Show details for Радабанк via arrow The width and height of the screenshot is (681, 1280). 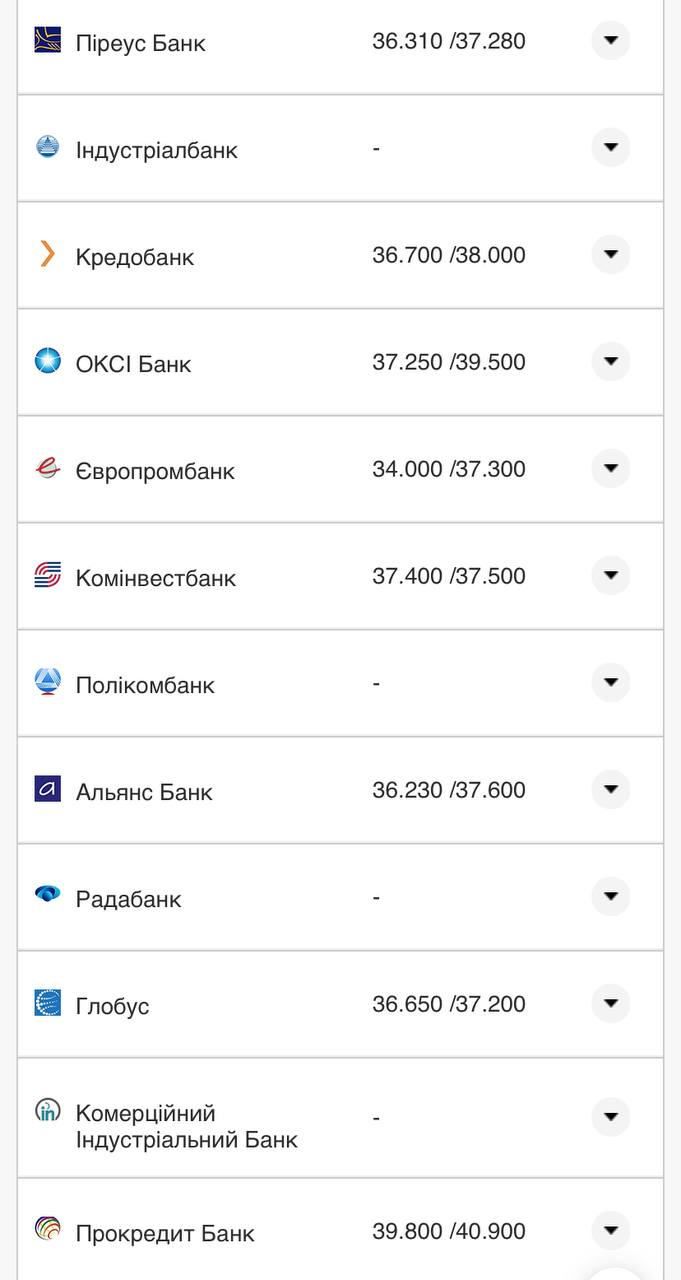tap(611, 897)
